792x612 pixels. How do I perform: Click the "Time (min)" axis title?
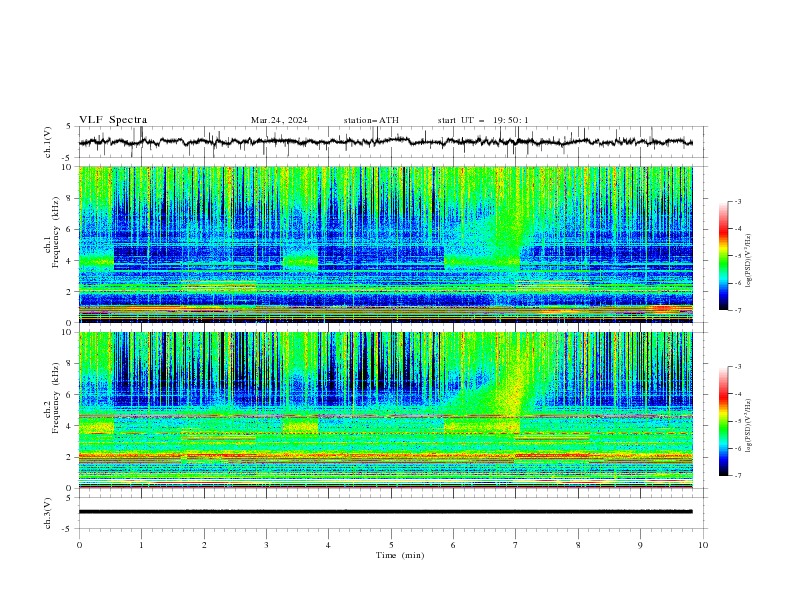pyautogui.click(x=400, y=555)
